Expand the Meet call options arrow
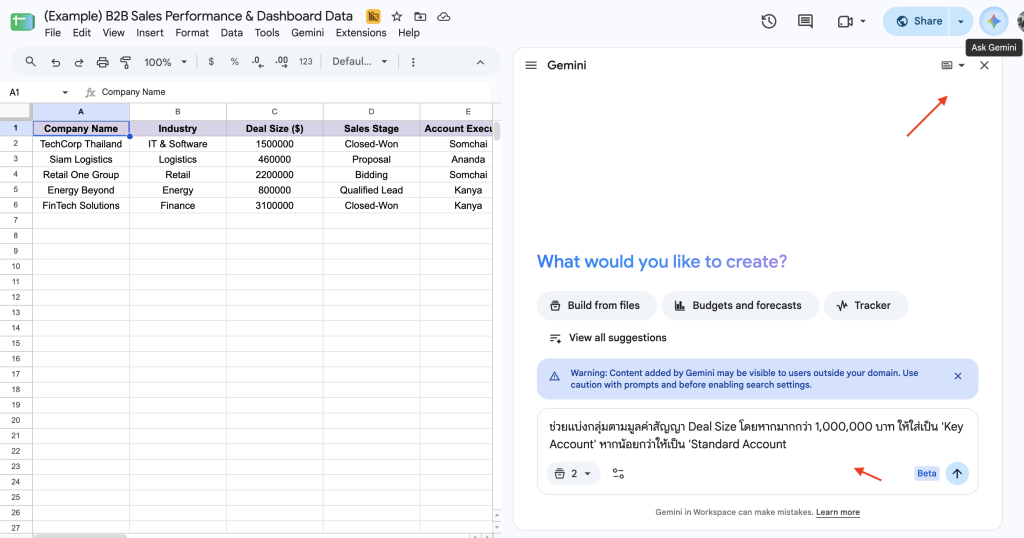This screenshot has height=538, width=1024. pyautogui.click(x=863, y=22)
